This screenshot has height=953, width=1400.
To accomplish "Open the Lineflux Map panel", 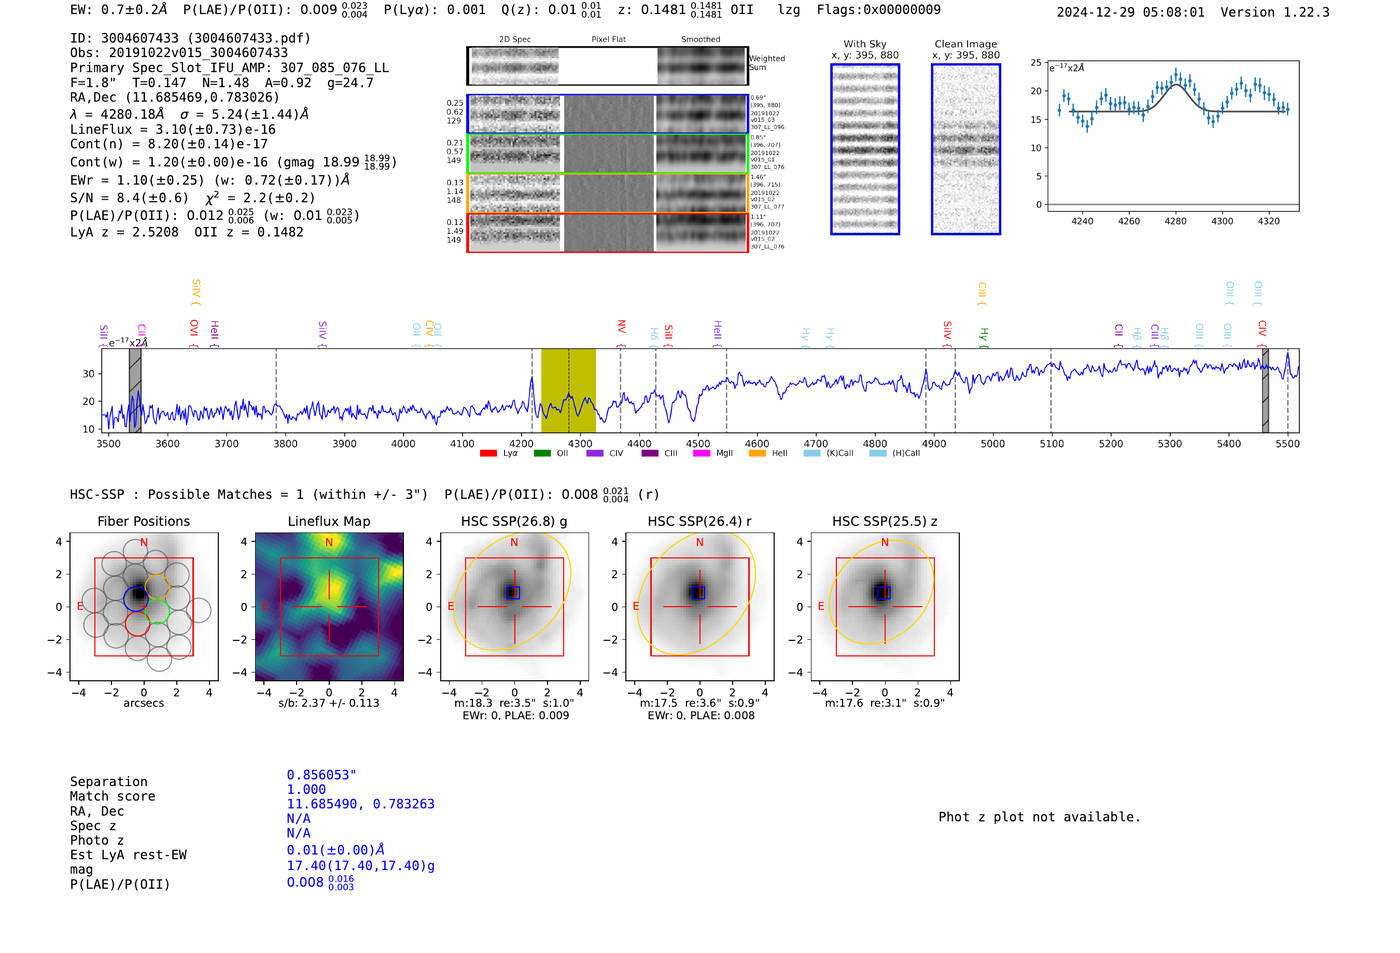I will point(329,606).
